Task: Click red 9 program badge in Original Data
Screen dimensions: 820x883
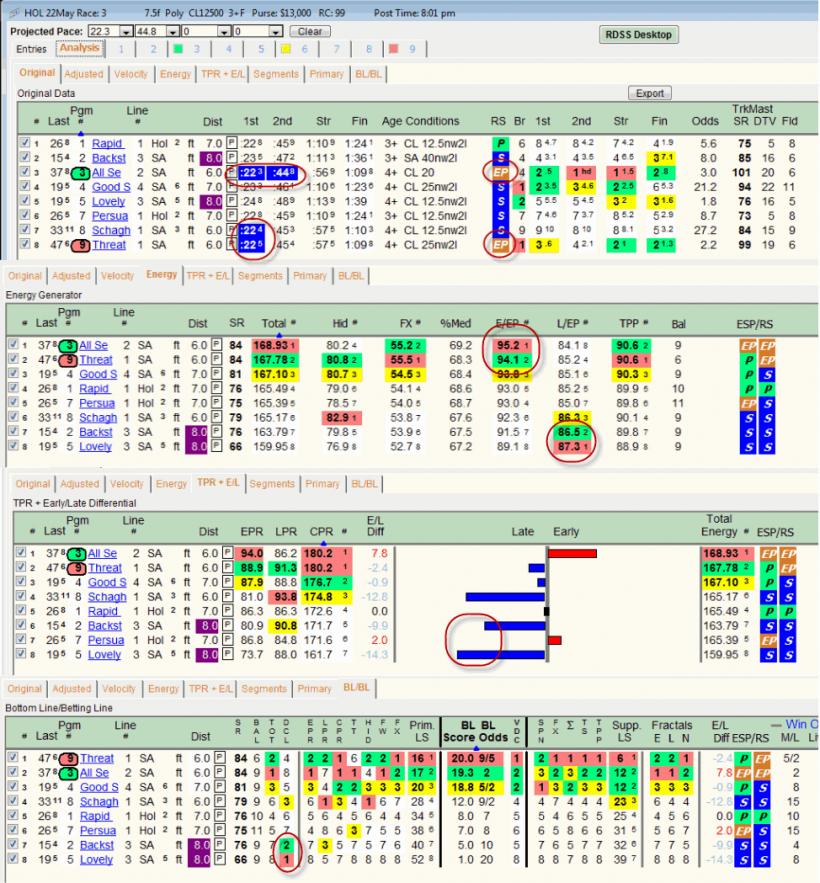Action: pos(81,244)
